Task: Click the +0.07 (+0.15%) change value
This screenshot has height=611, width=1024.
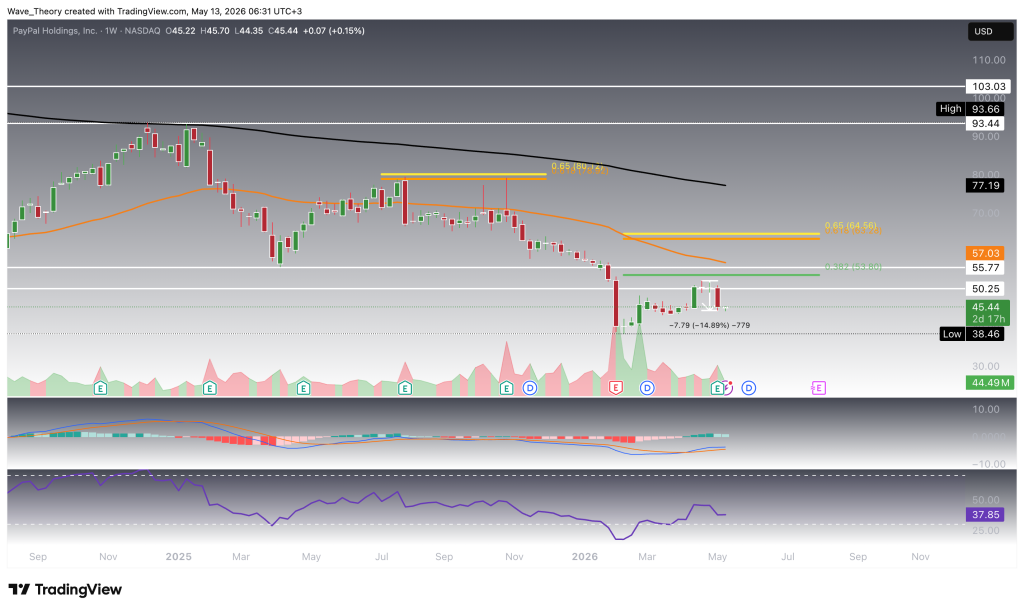Action: pyautogui.click(x=334, y=31)
